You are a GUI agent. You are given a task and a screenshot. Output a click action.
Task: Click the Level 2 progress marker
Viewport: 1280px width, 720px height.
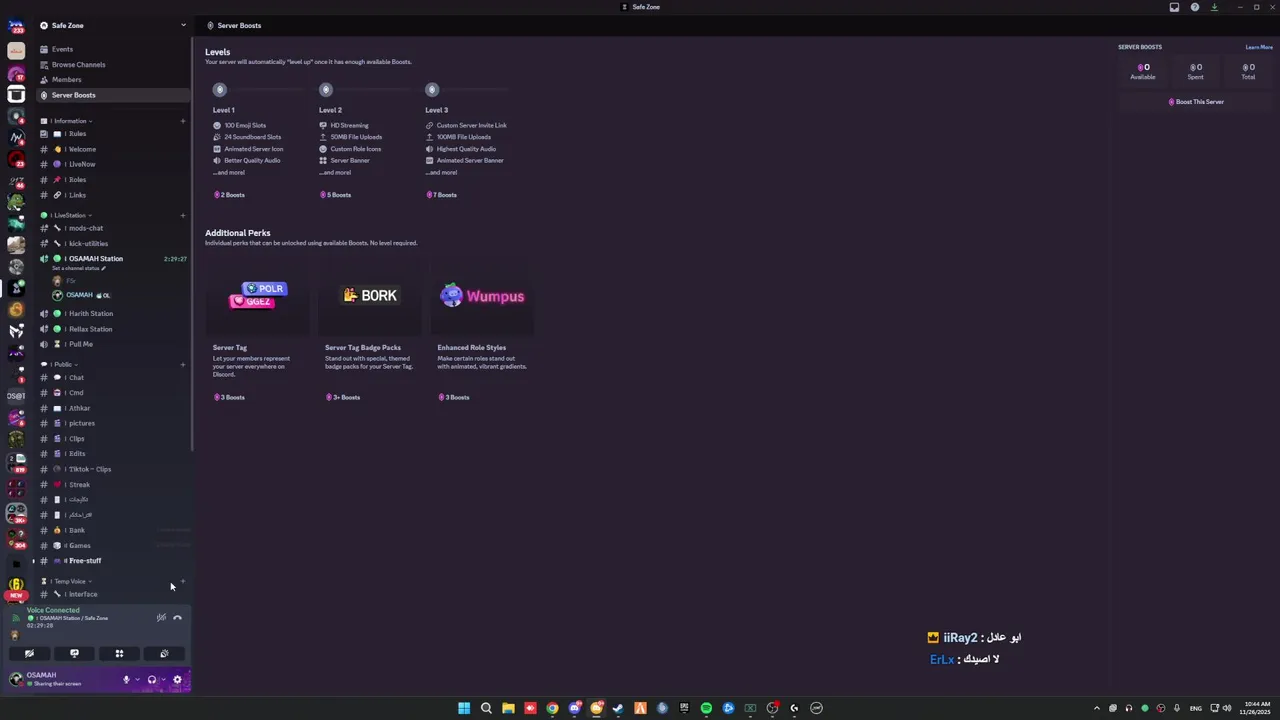coord(325,90)
